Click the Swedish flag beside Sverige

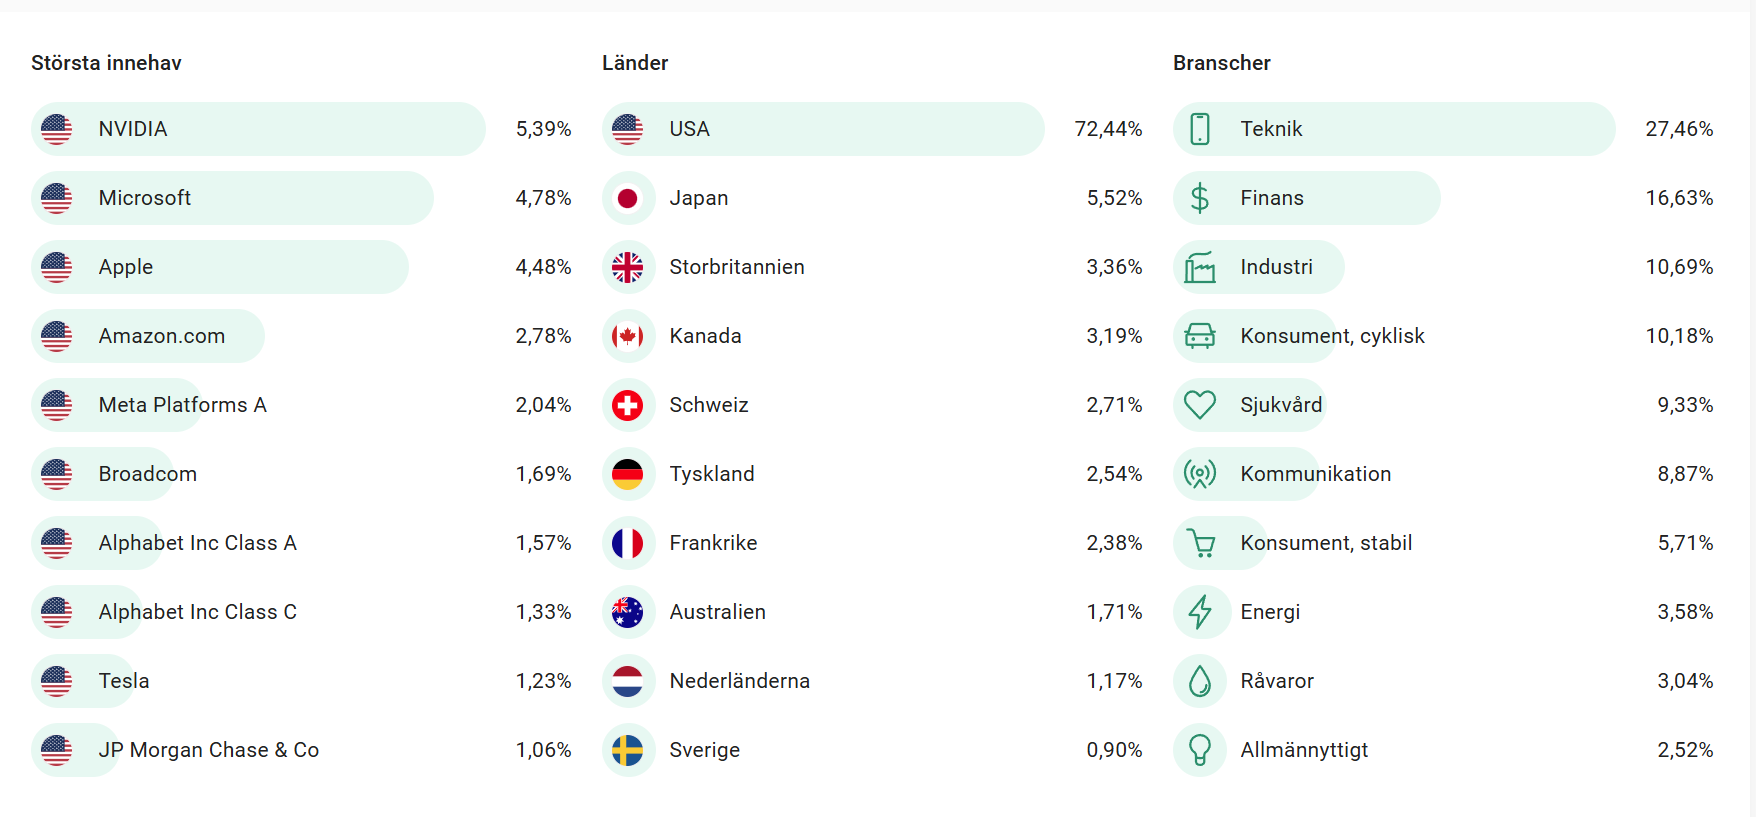click(x=628, y=750)
